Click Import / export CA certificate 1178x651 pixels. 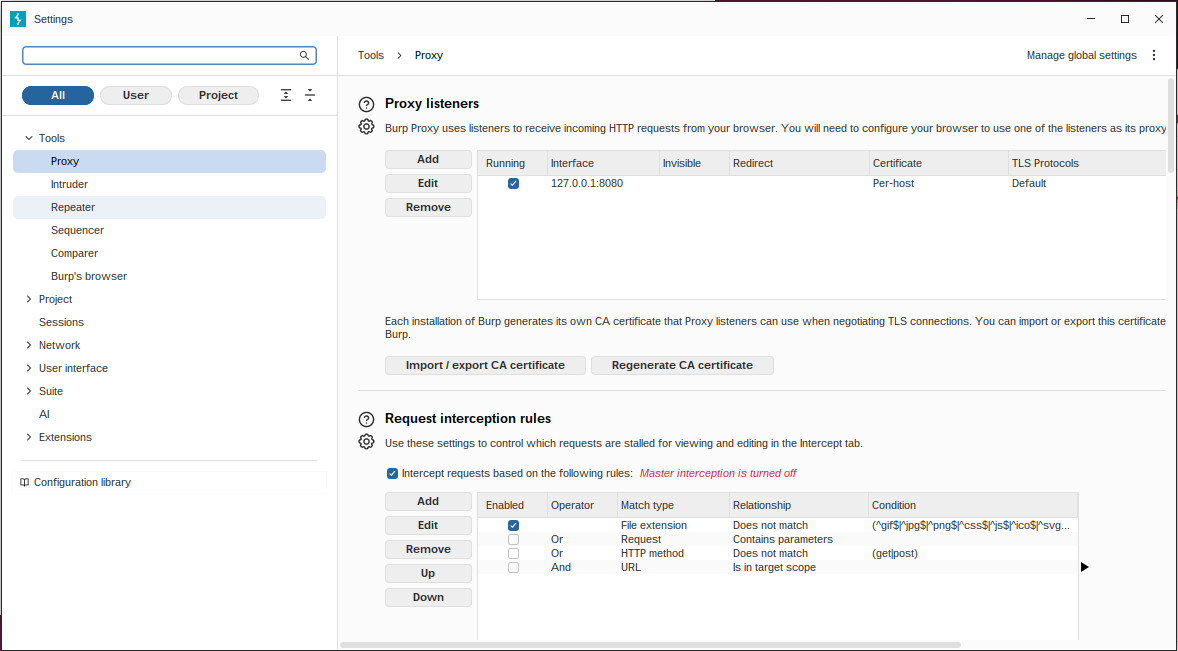pos(485,365)
